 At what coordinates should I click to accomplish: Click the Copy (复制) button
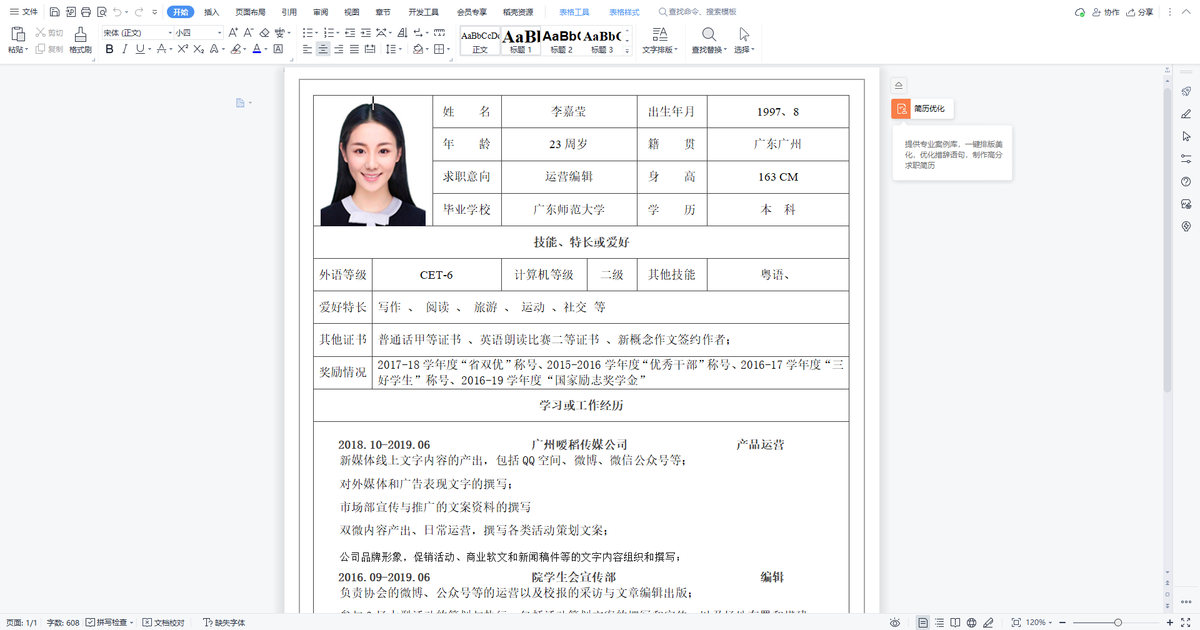tap(50, 49)
